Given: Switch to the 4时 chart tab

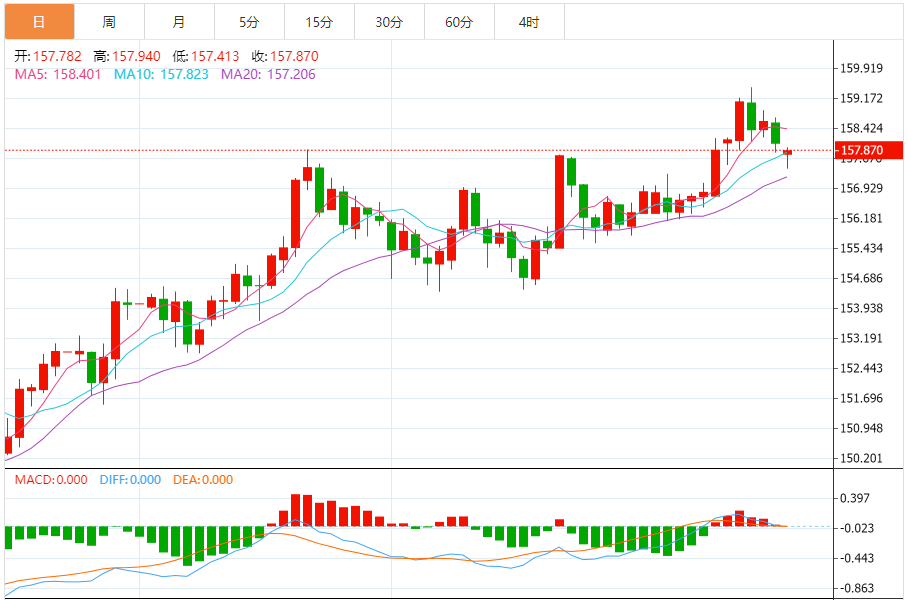Looking at the screenshot, I should click(x=529, y=21).
